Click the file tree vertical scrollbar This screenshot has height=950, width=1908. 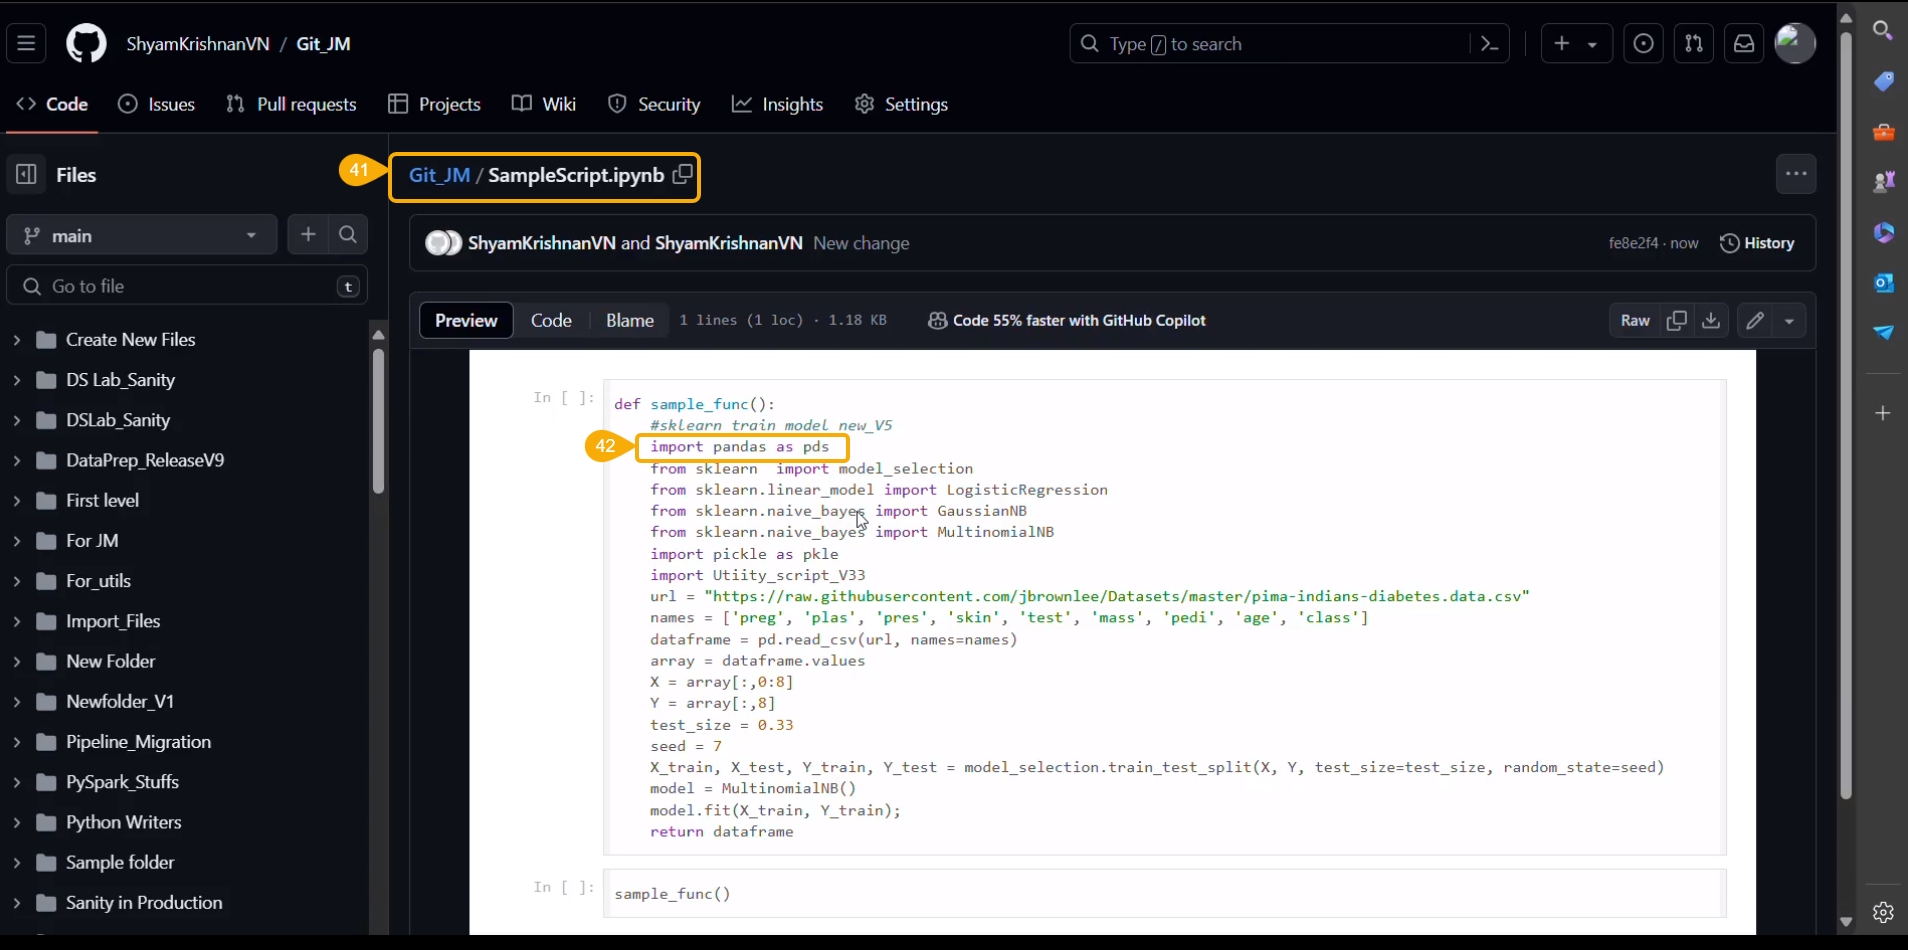(x=378, y=420)
